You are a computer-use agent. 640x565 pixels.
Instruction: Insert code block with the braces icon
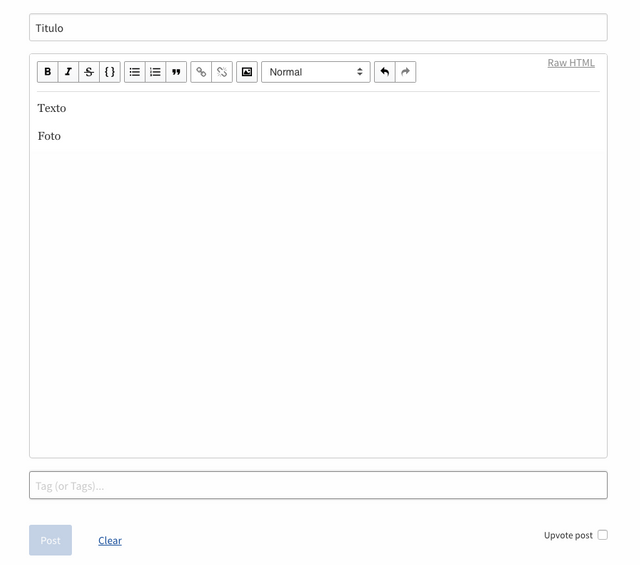110,72
